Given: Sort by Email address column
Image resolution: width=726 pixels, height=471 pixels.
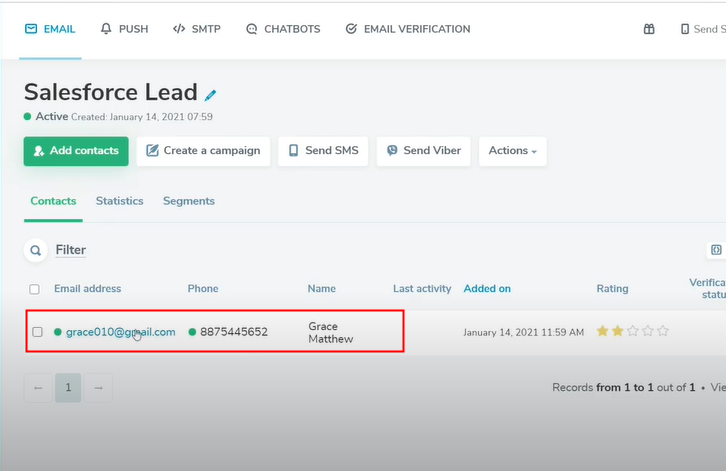Looking at the screenshot, I should [x=88, y=289].
